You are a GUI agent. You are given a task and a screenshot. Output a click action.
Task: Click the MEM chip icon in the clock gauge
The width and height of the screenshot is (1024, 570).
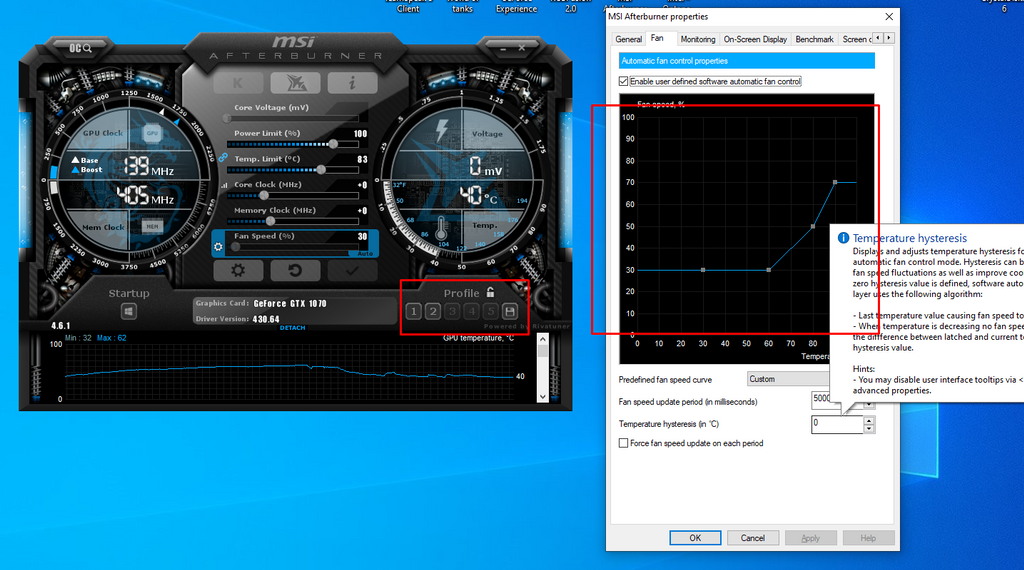point(152,227)
